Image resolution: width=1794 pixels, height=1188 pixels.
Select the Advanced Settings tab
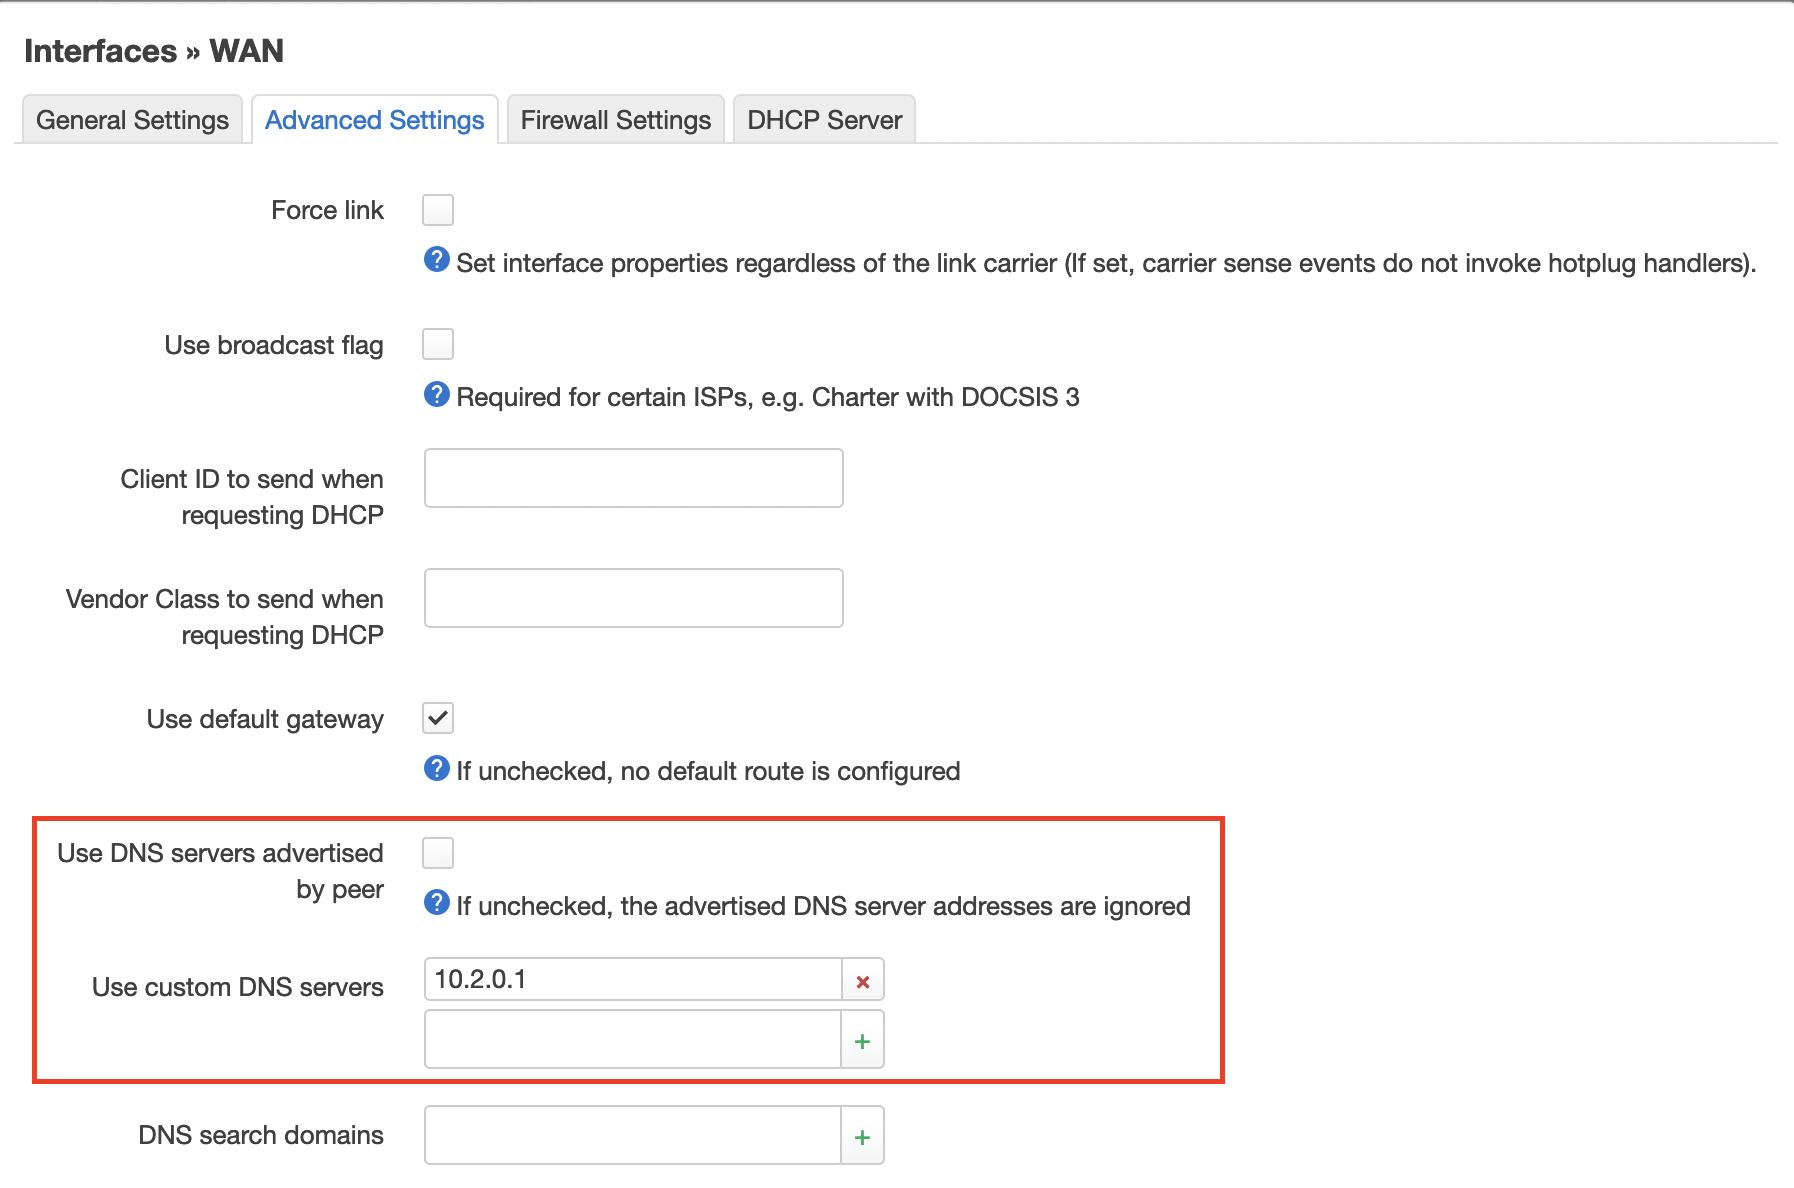click(375, 120)
